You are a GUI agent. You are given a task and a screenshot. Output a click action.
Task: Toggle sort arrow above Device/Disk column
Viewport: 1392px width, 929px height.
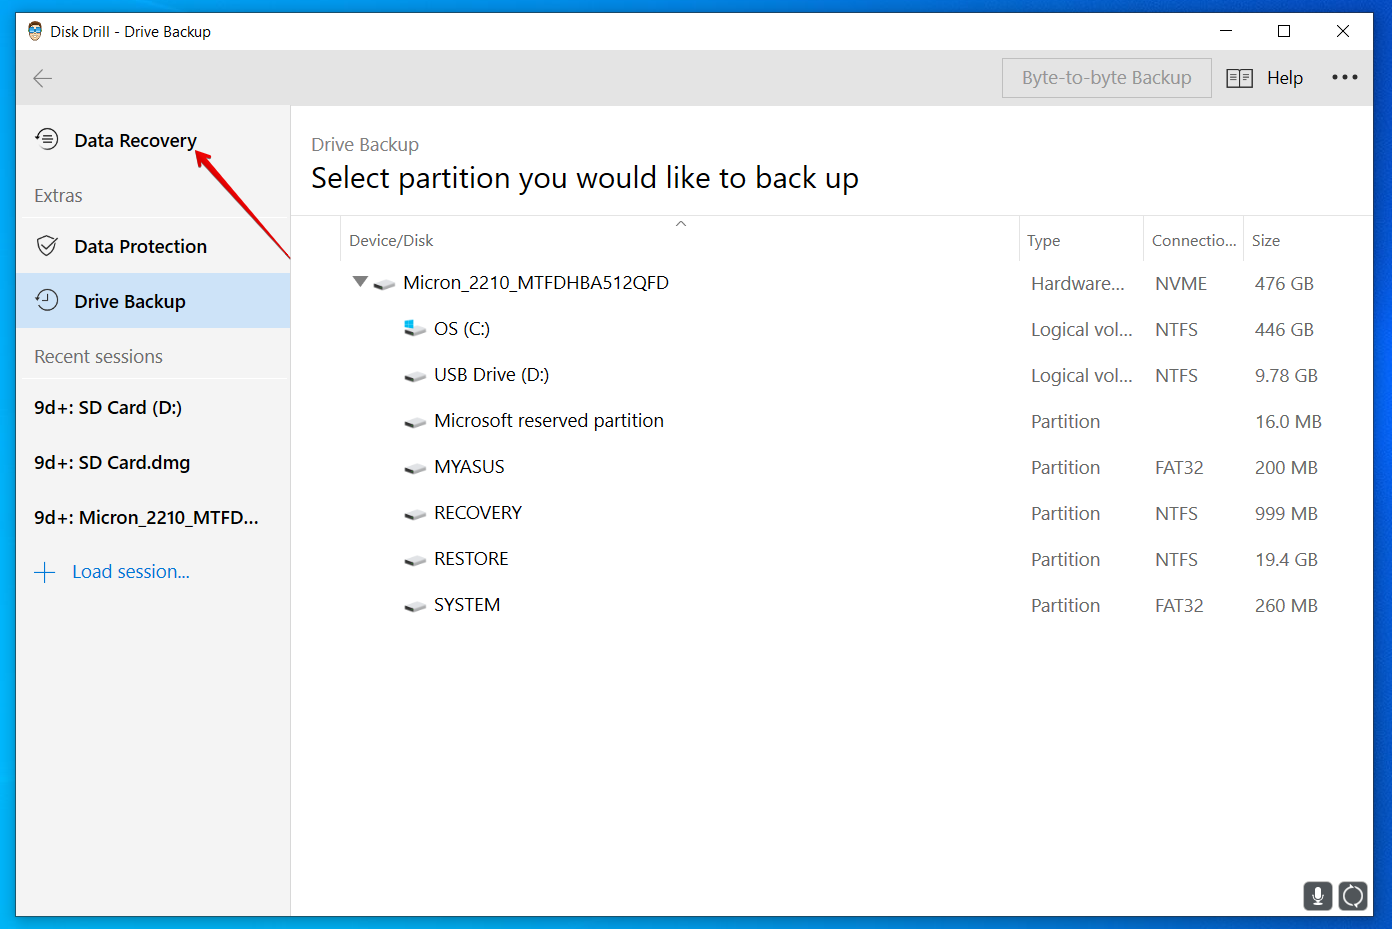click(x=681, y=223)
